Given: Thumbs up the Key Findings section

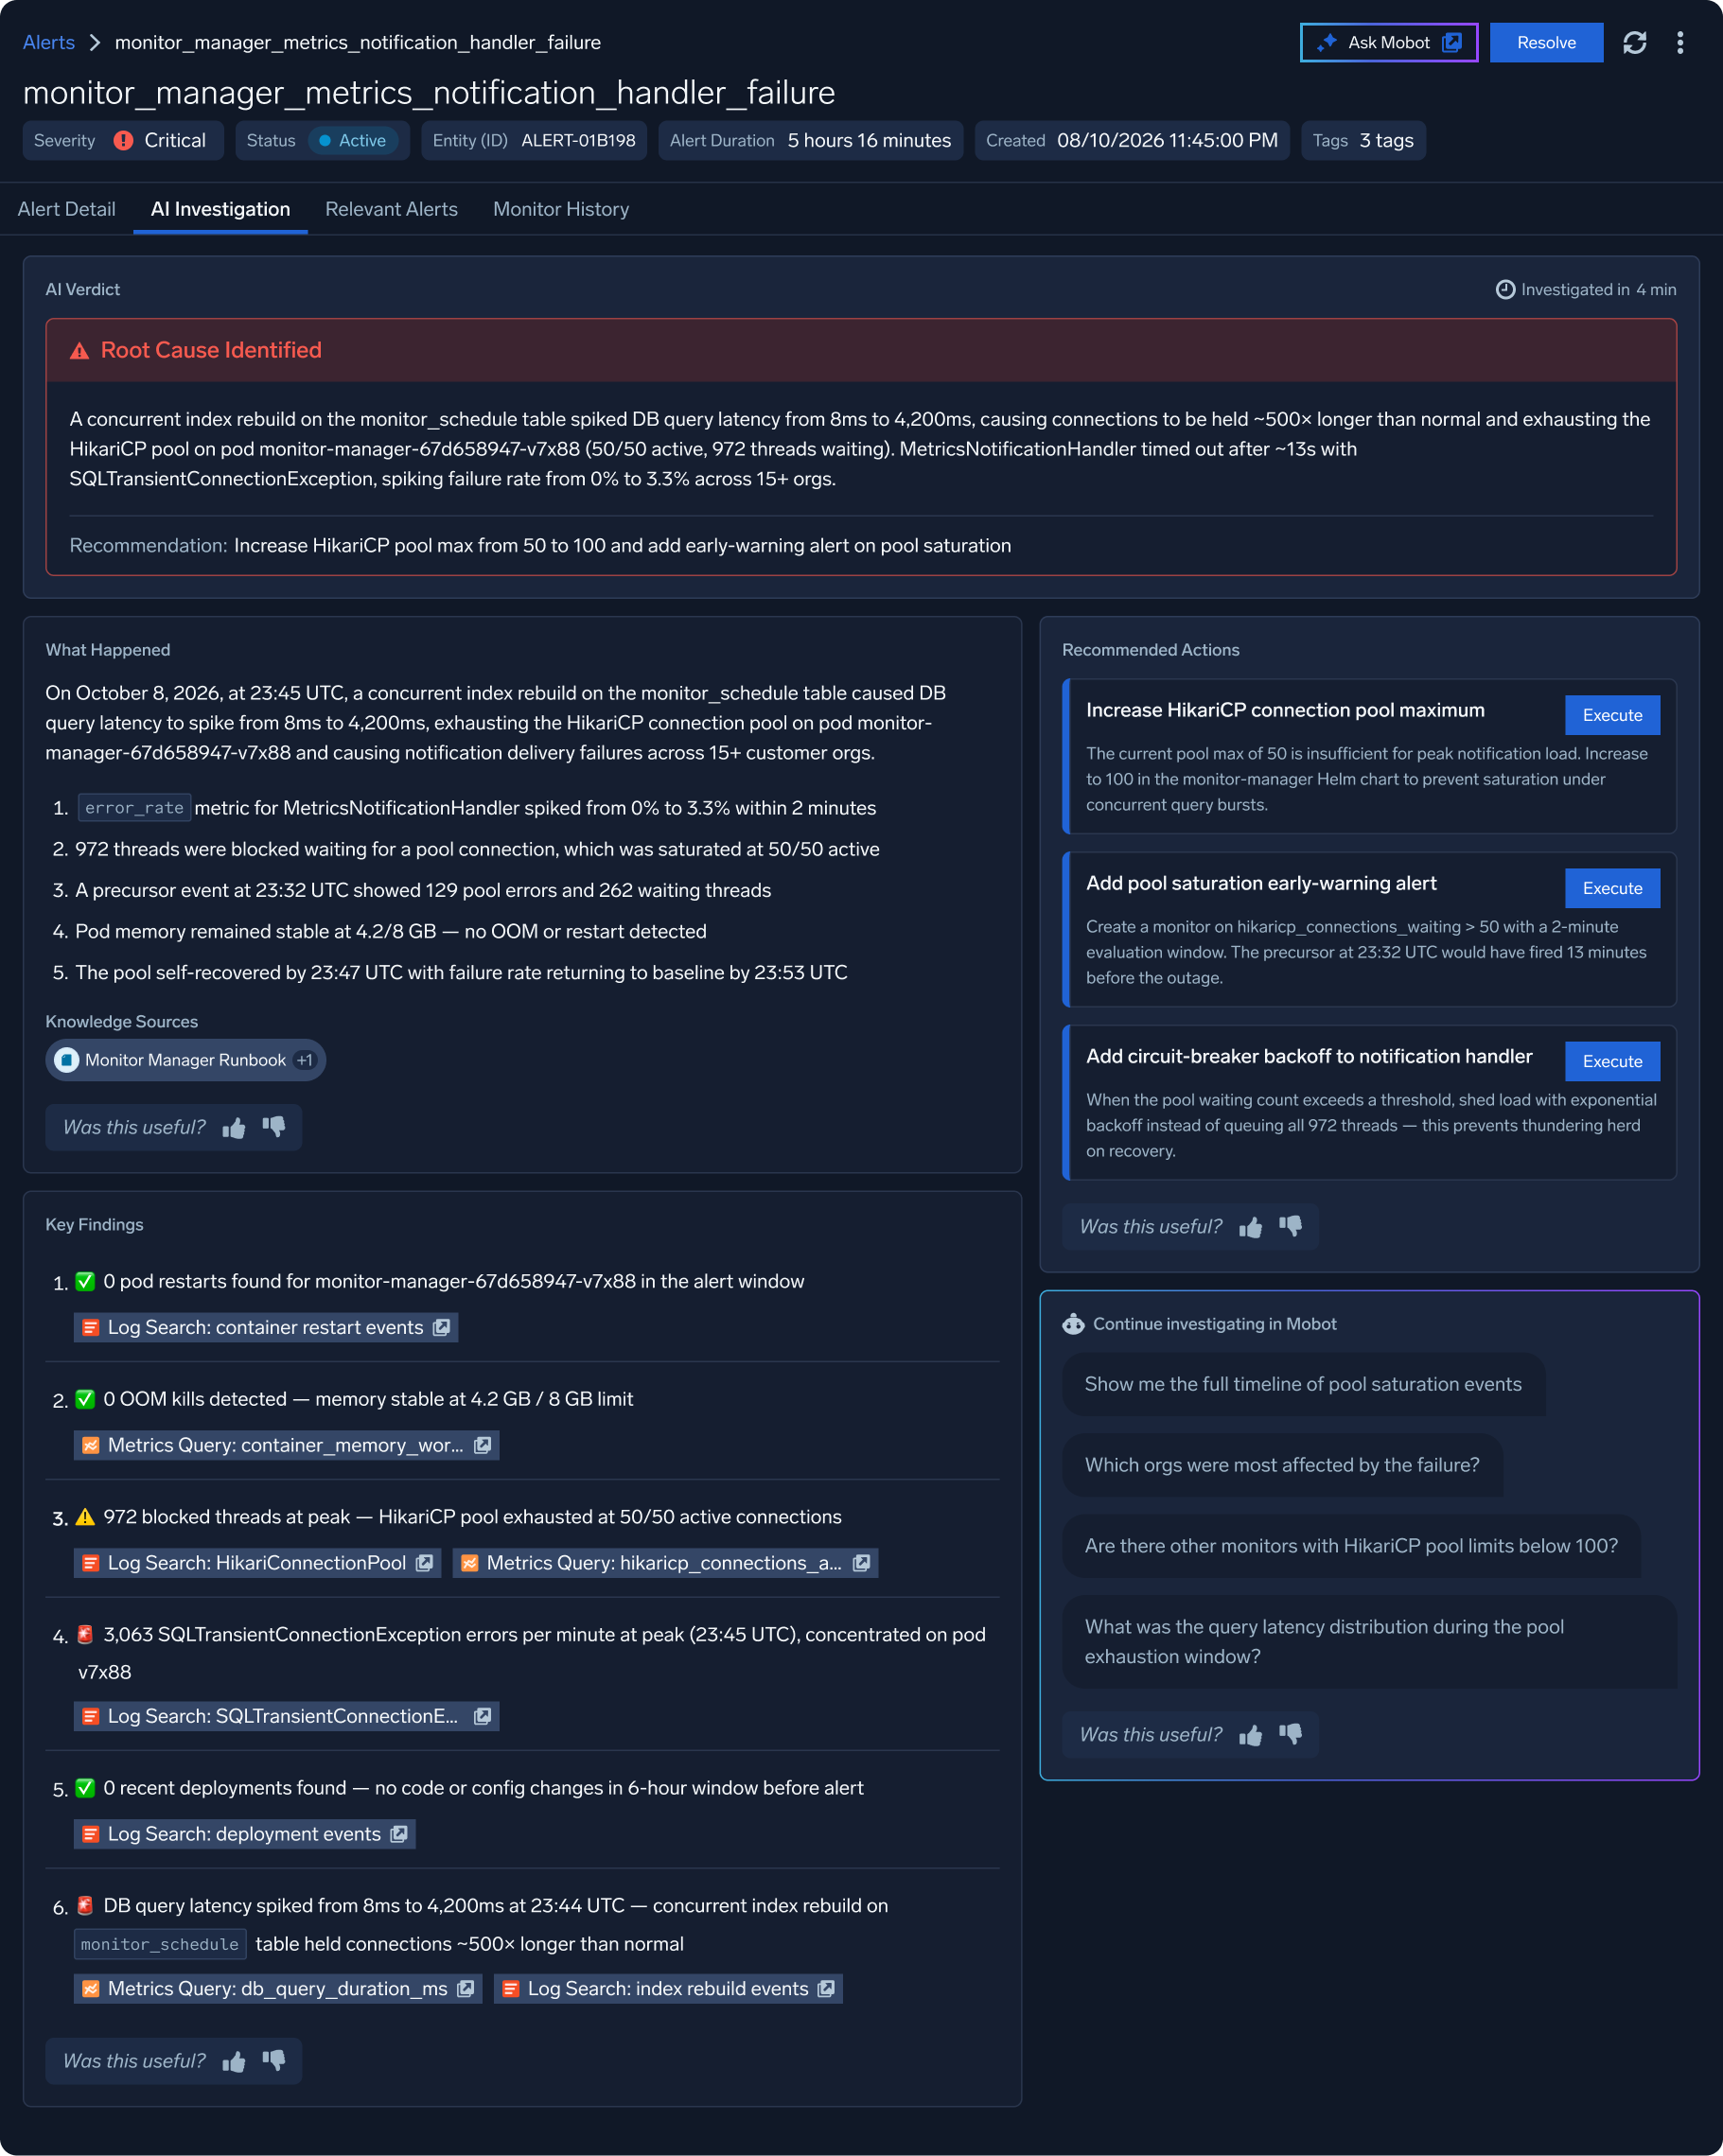Looking at the screenshot, I should (x=234, y=2062).
